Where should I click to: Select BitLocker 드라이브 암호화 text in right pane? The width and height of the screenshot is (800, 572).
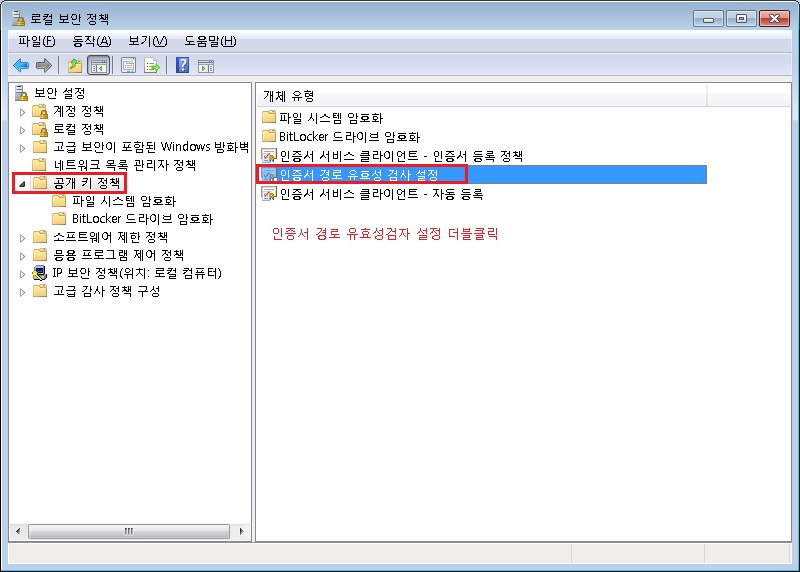tap(349, 136)
